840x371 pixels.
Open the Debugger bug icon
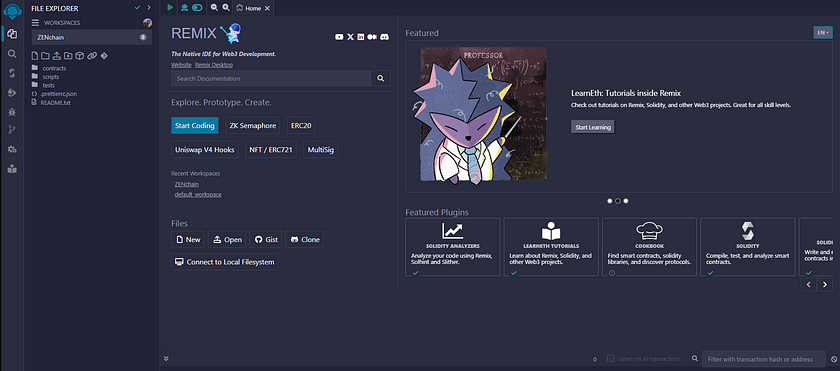tap(12, 112)
